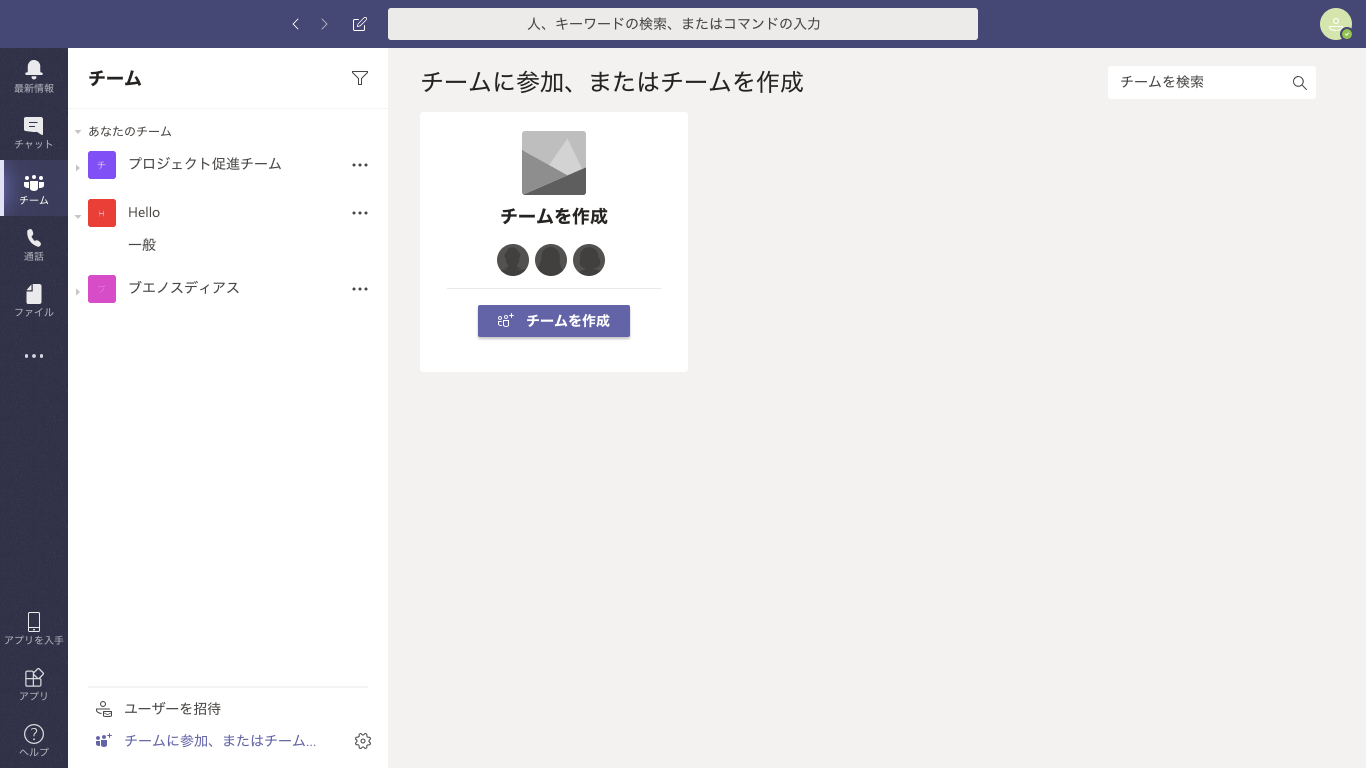This screenshot has width=1366, height=768.
Task: Select the 一般 channel under Hello
Action: (142, 245)
